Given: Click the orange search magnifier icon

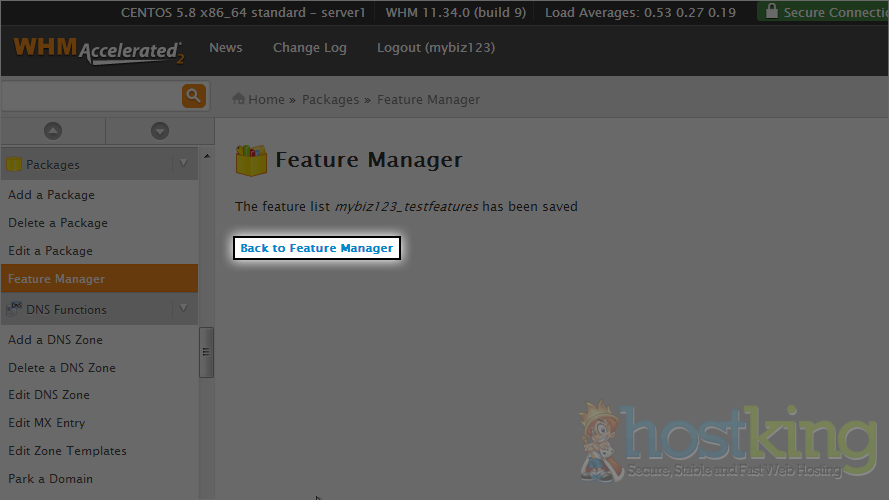Looking at the screenshot, I should click(x=193, y=96).
